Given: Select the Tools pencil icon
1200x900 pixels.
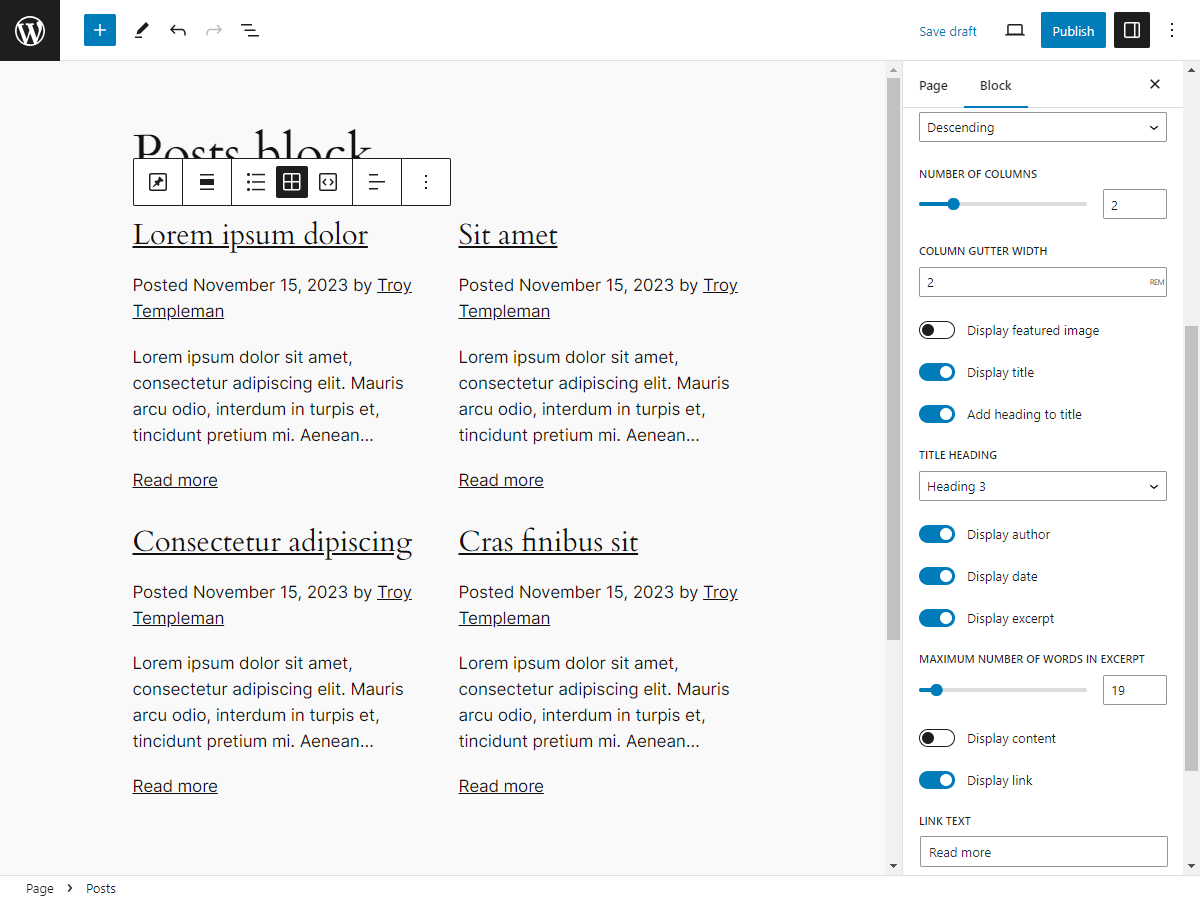Looking at the screenshot, I should 141,30.
